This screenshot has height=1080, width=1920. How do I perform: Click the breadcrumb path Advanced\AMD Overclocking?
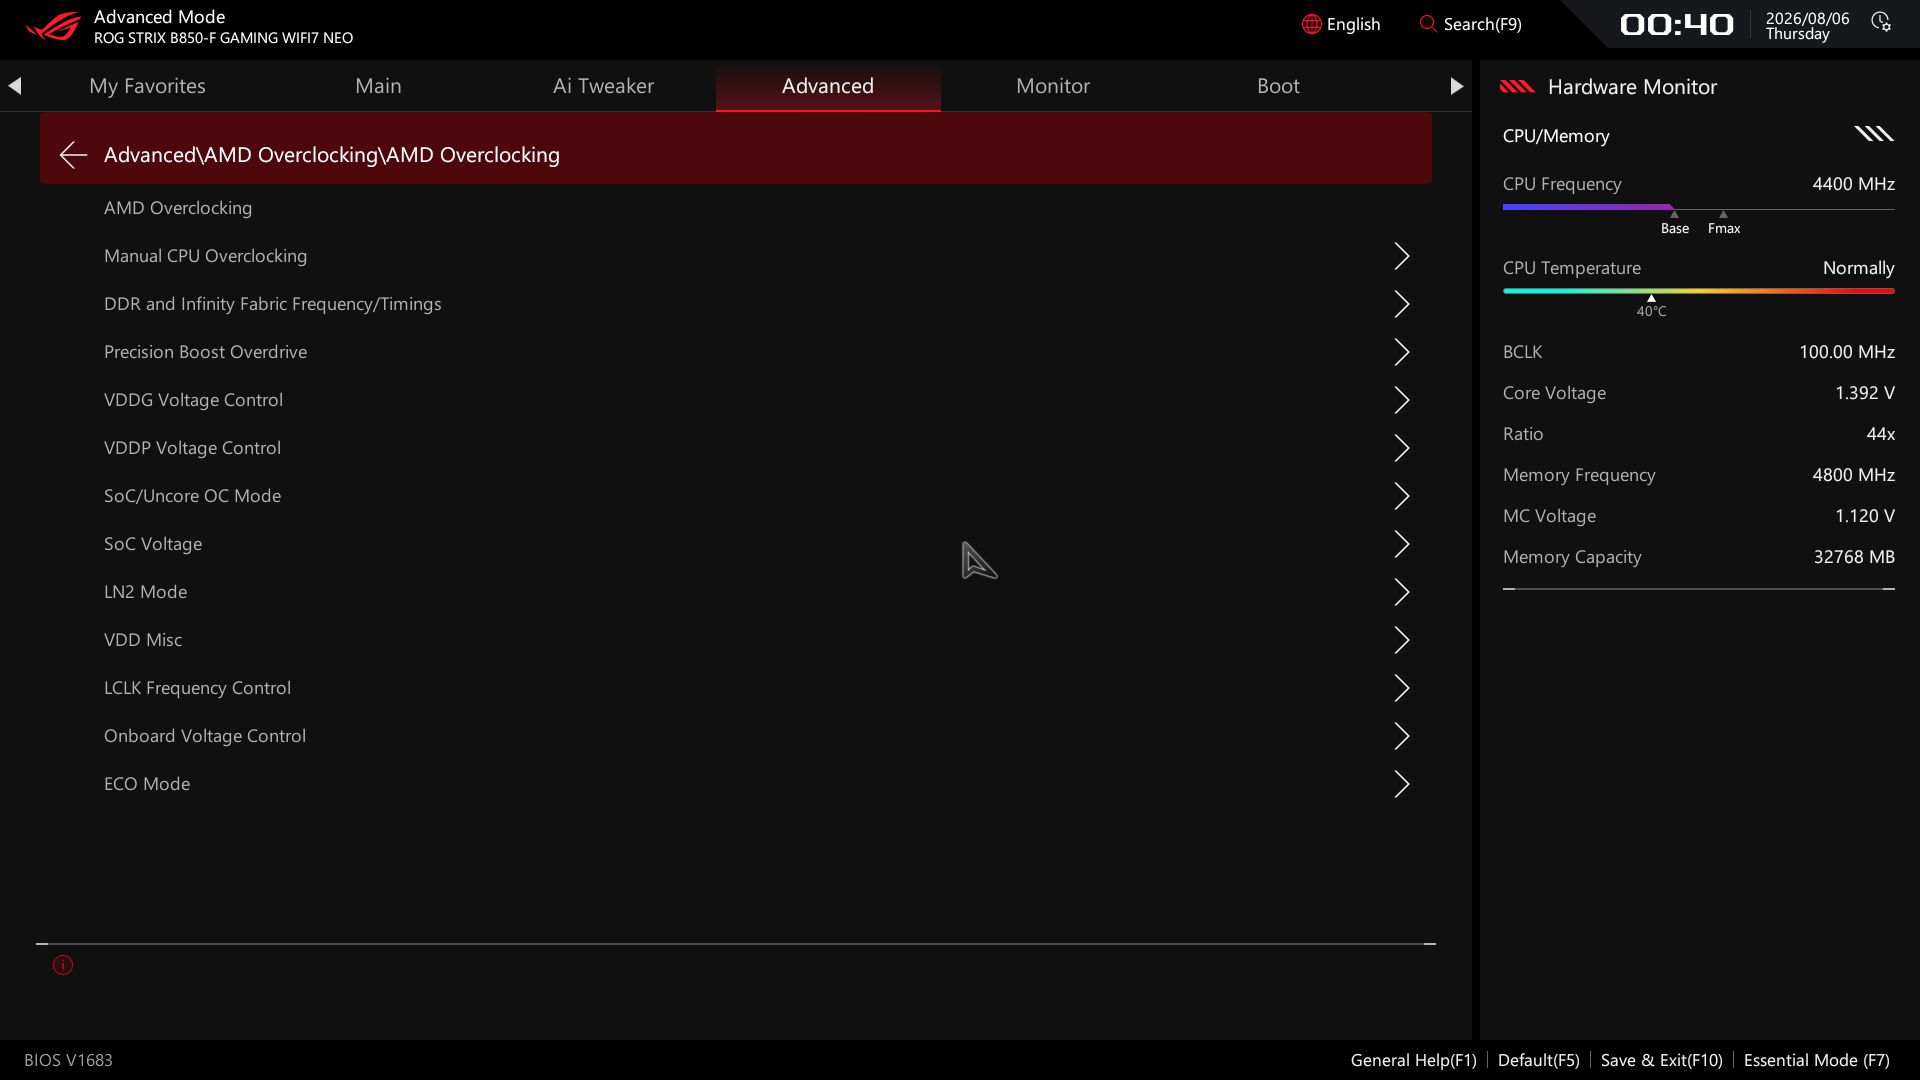(x=332, y=155)
